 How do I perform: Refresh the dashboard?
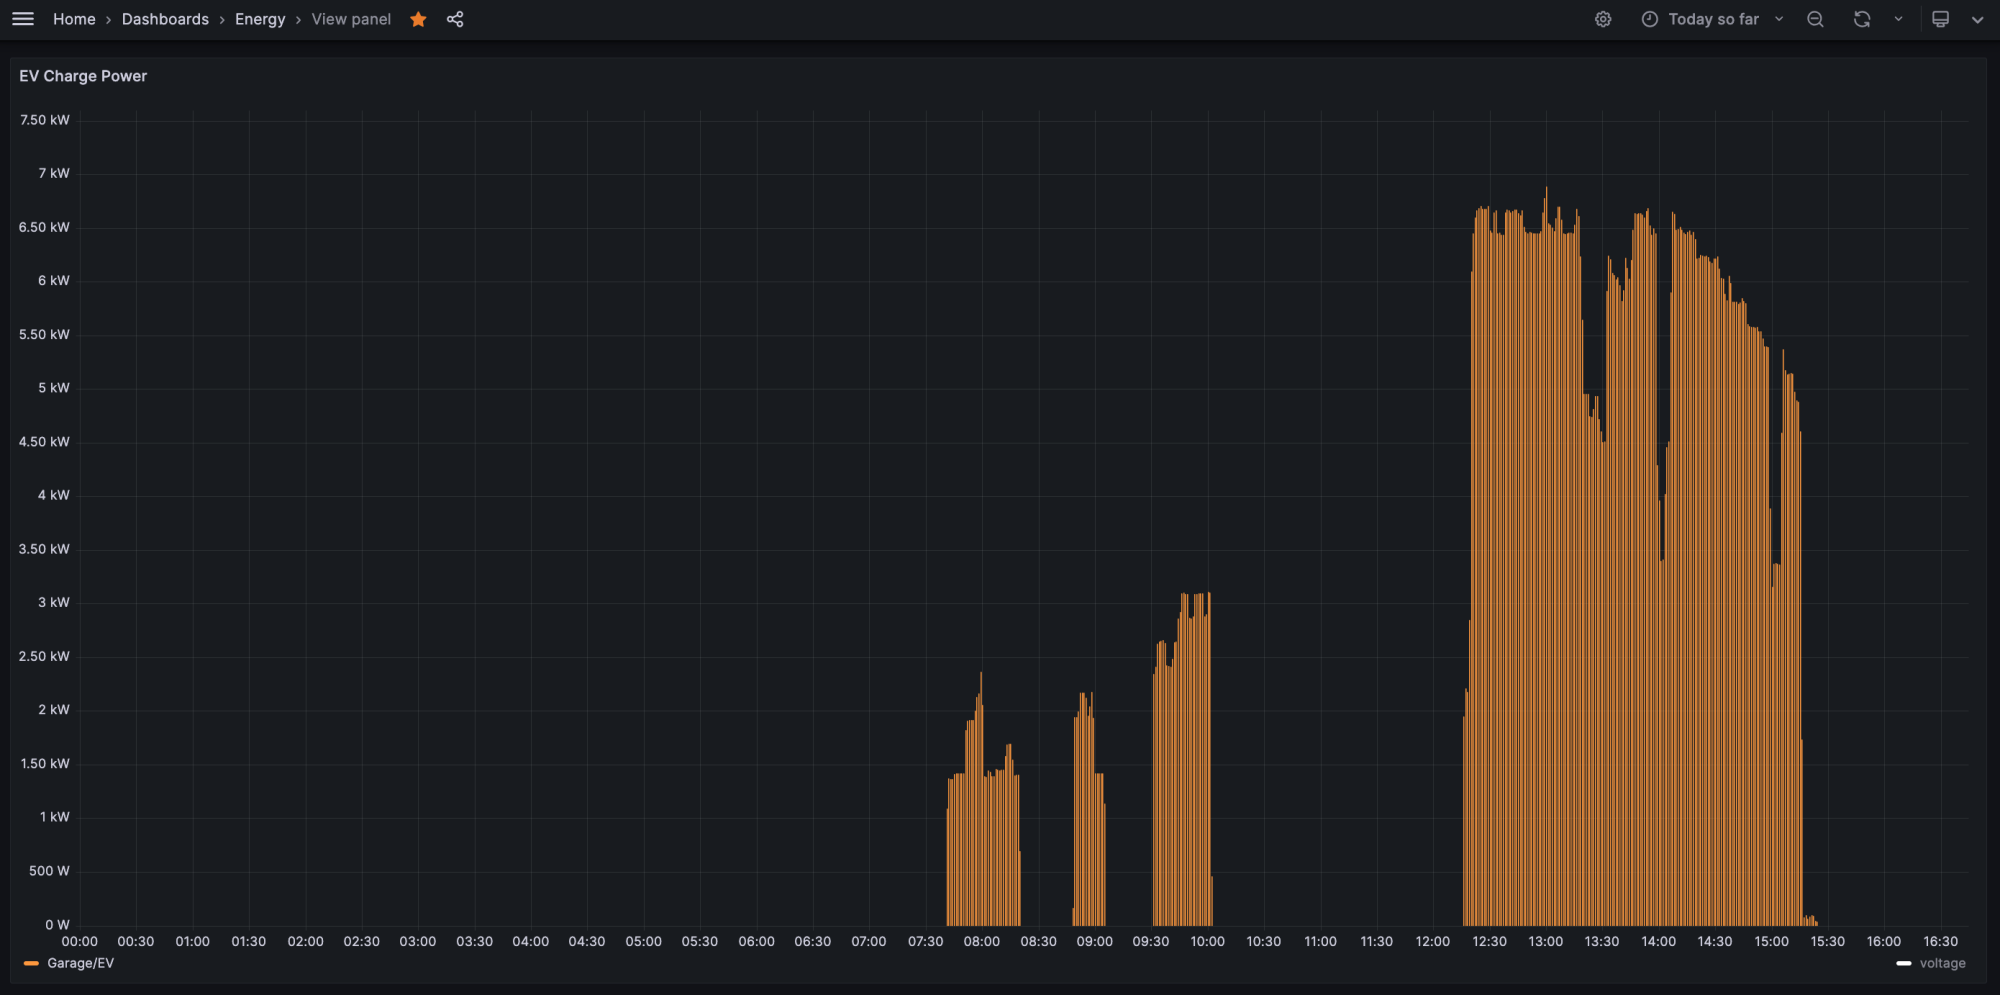coord(1862,19)
